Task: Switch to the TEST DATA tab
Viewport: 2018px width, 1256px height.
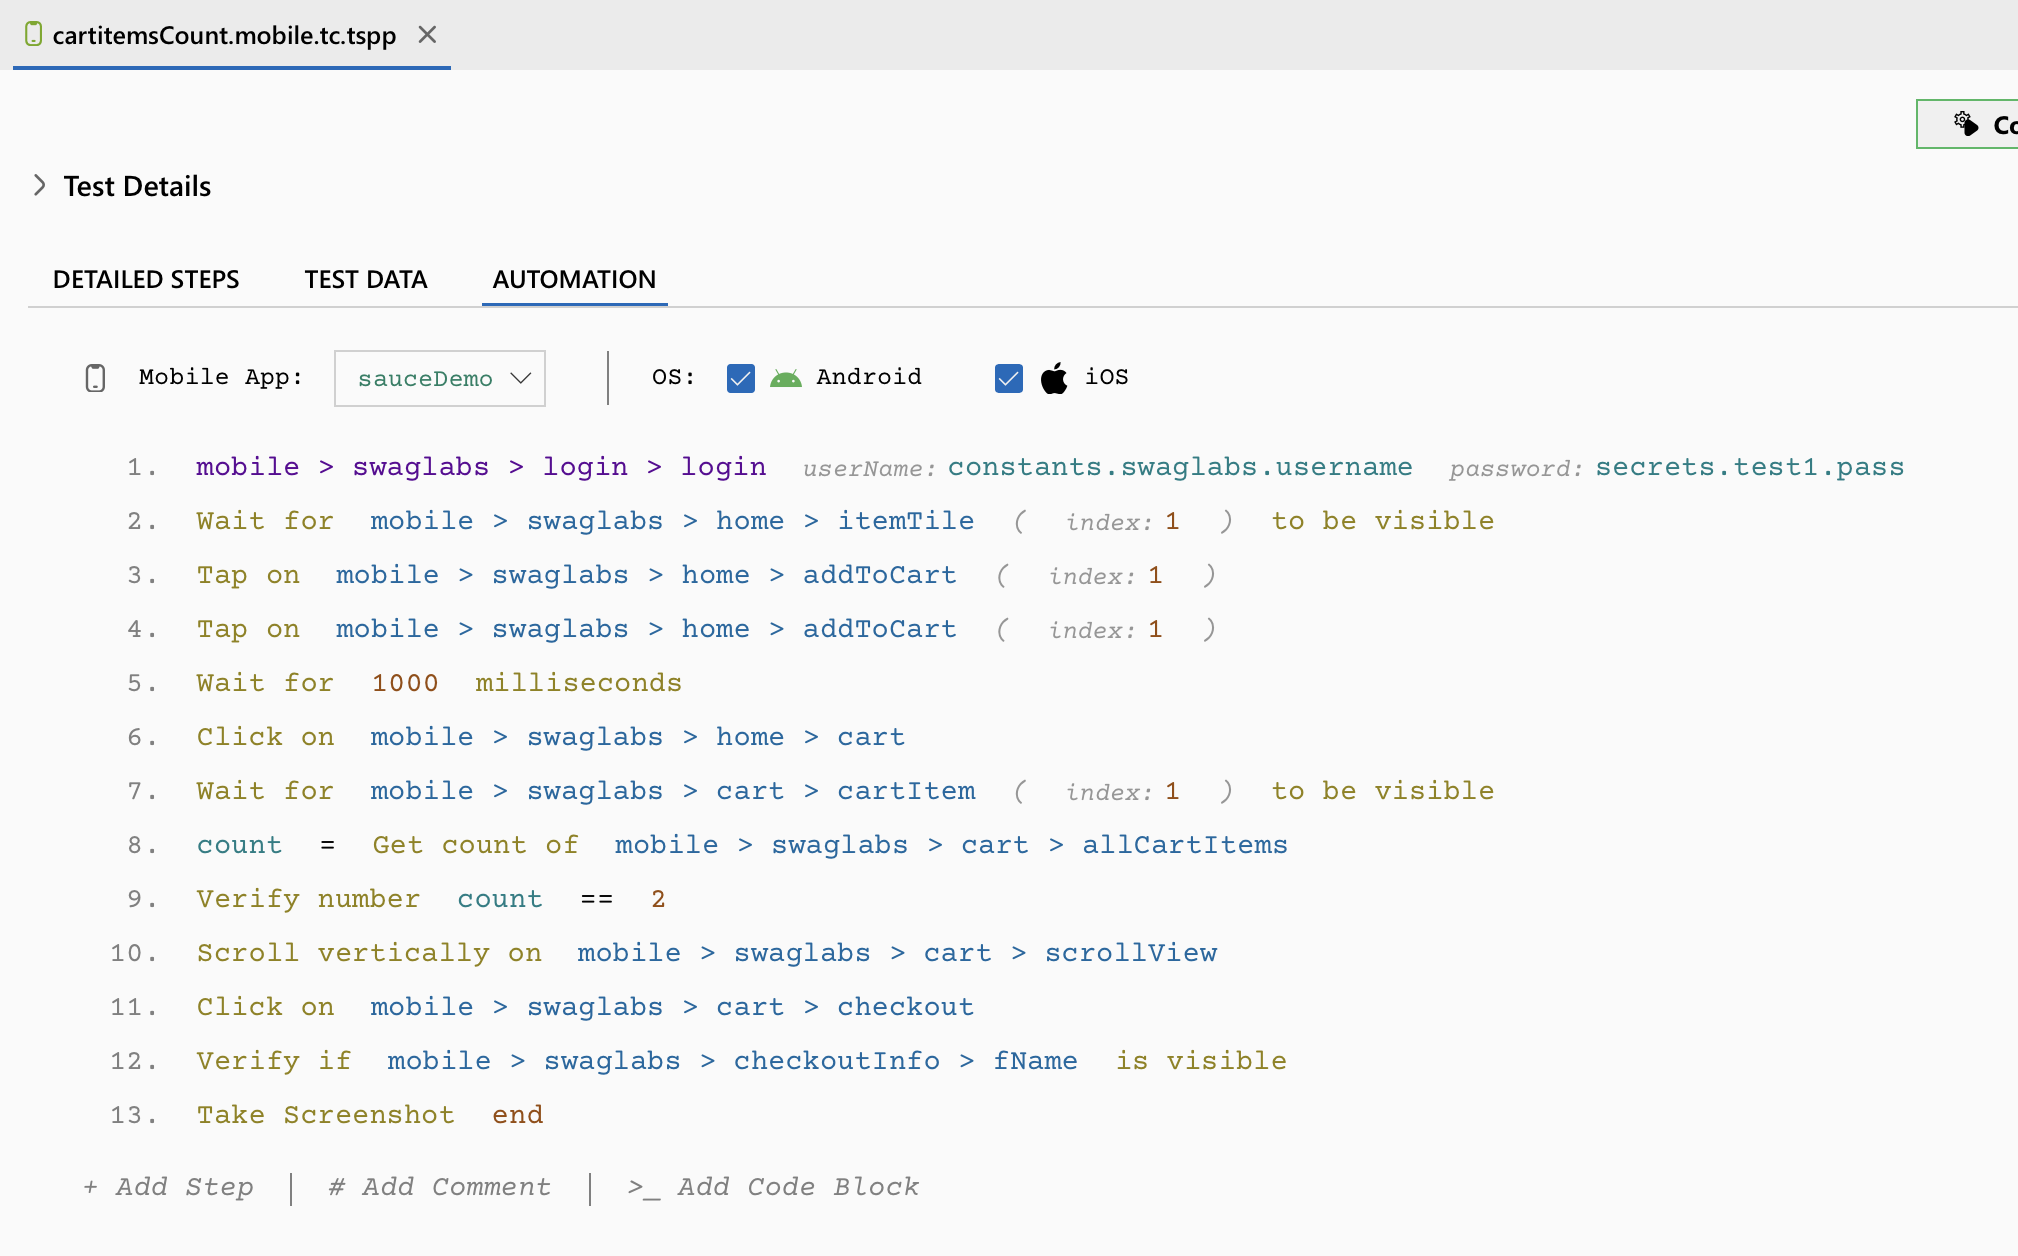Action: [366, 279]
